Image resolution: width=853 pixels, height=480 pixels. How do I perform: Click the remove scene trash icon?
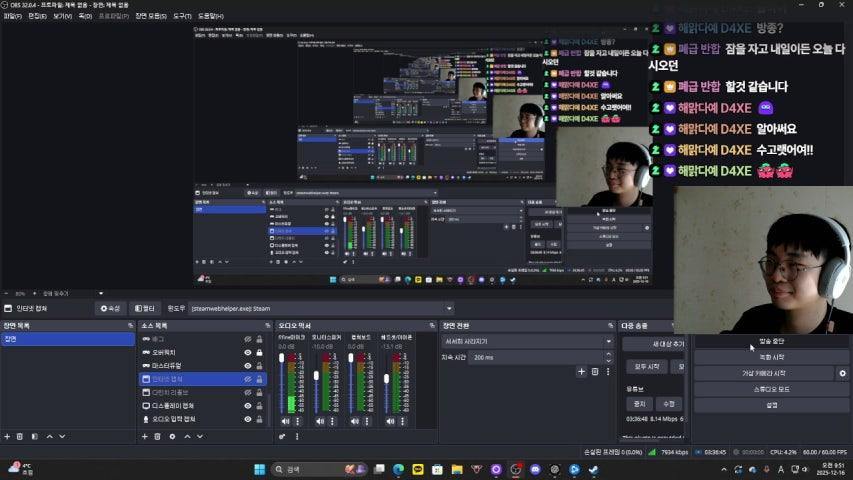click(20, 436)
